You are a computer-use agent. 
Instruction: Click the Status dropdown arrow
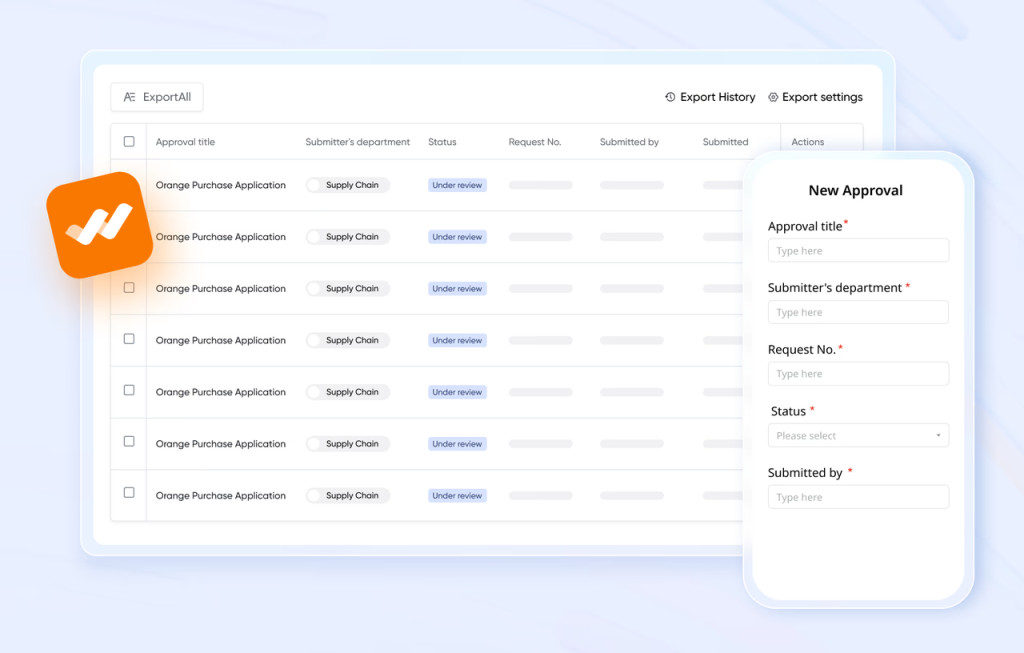pos(938,436)
